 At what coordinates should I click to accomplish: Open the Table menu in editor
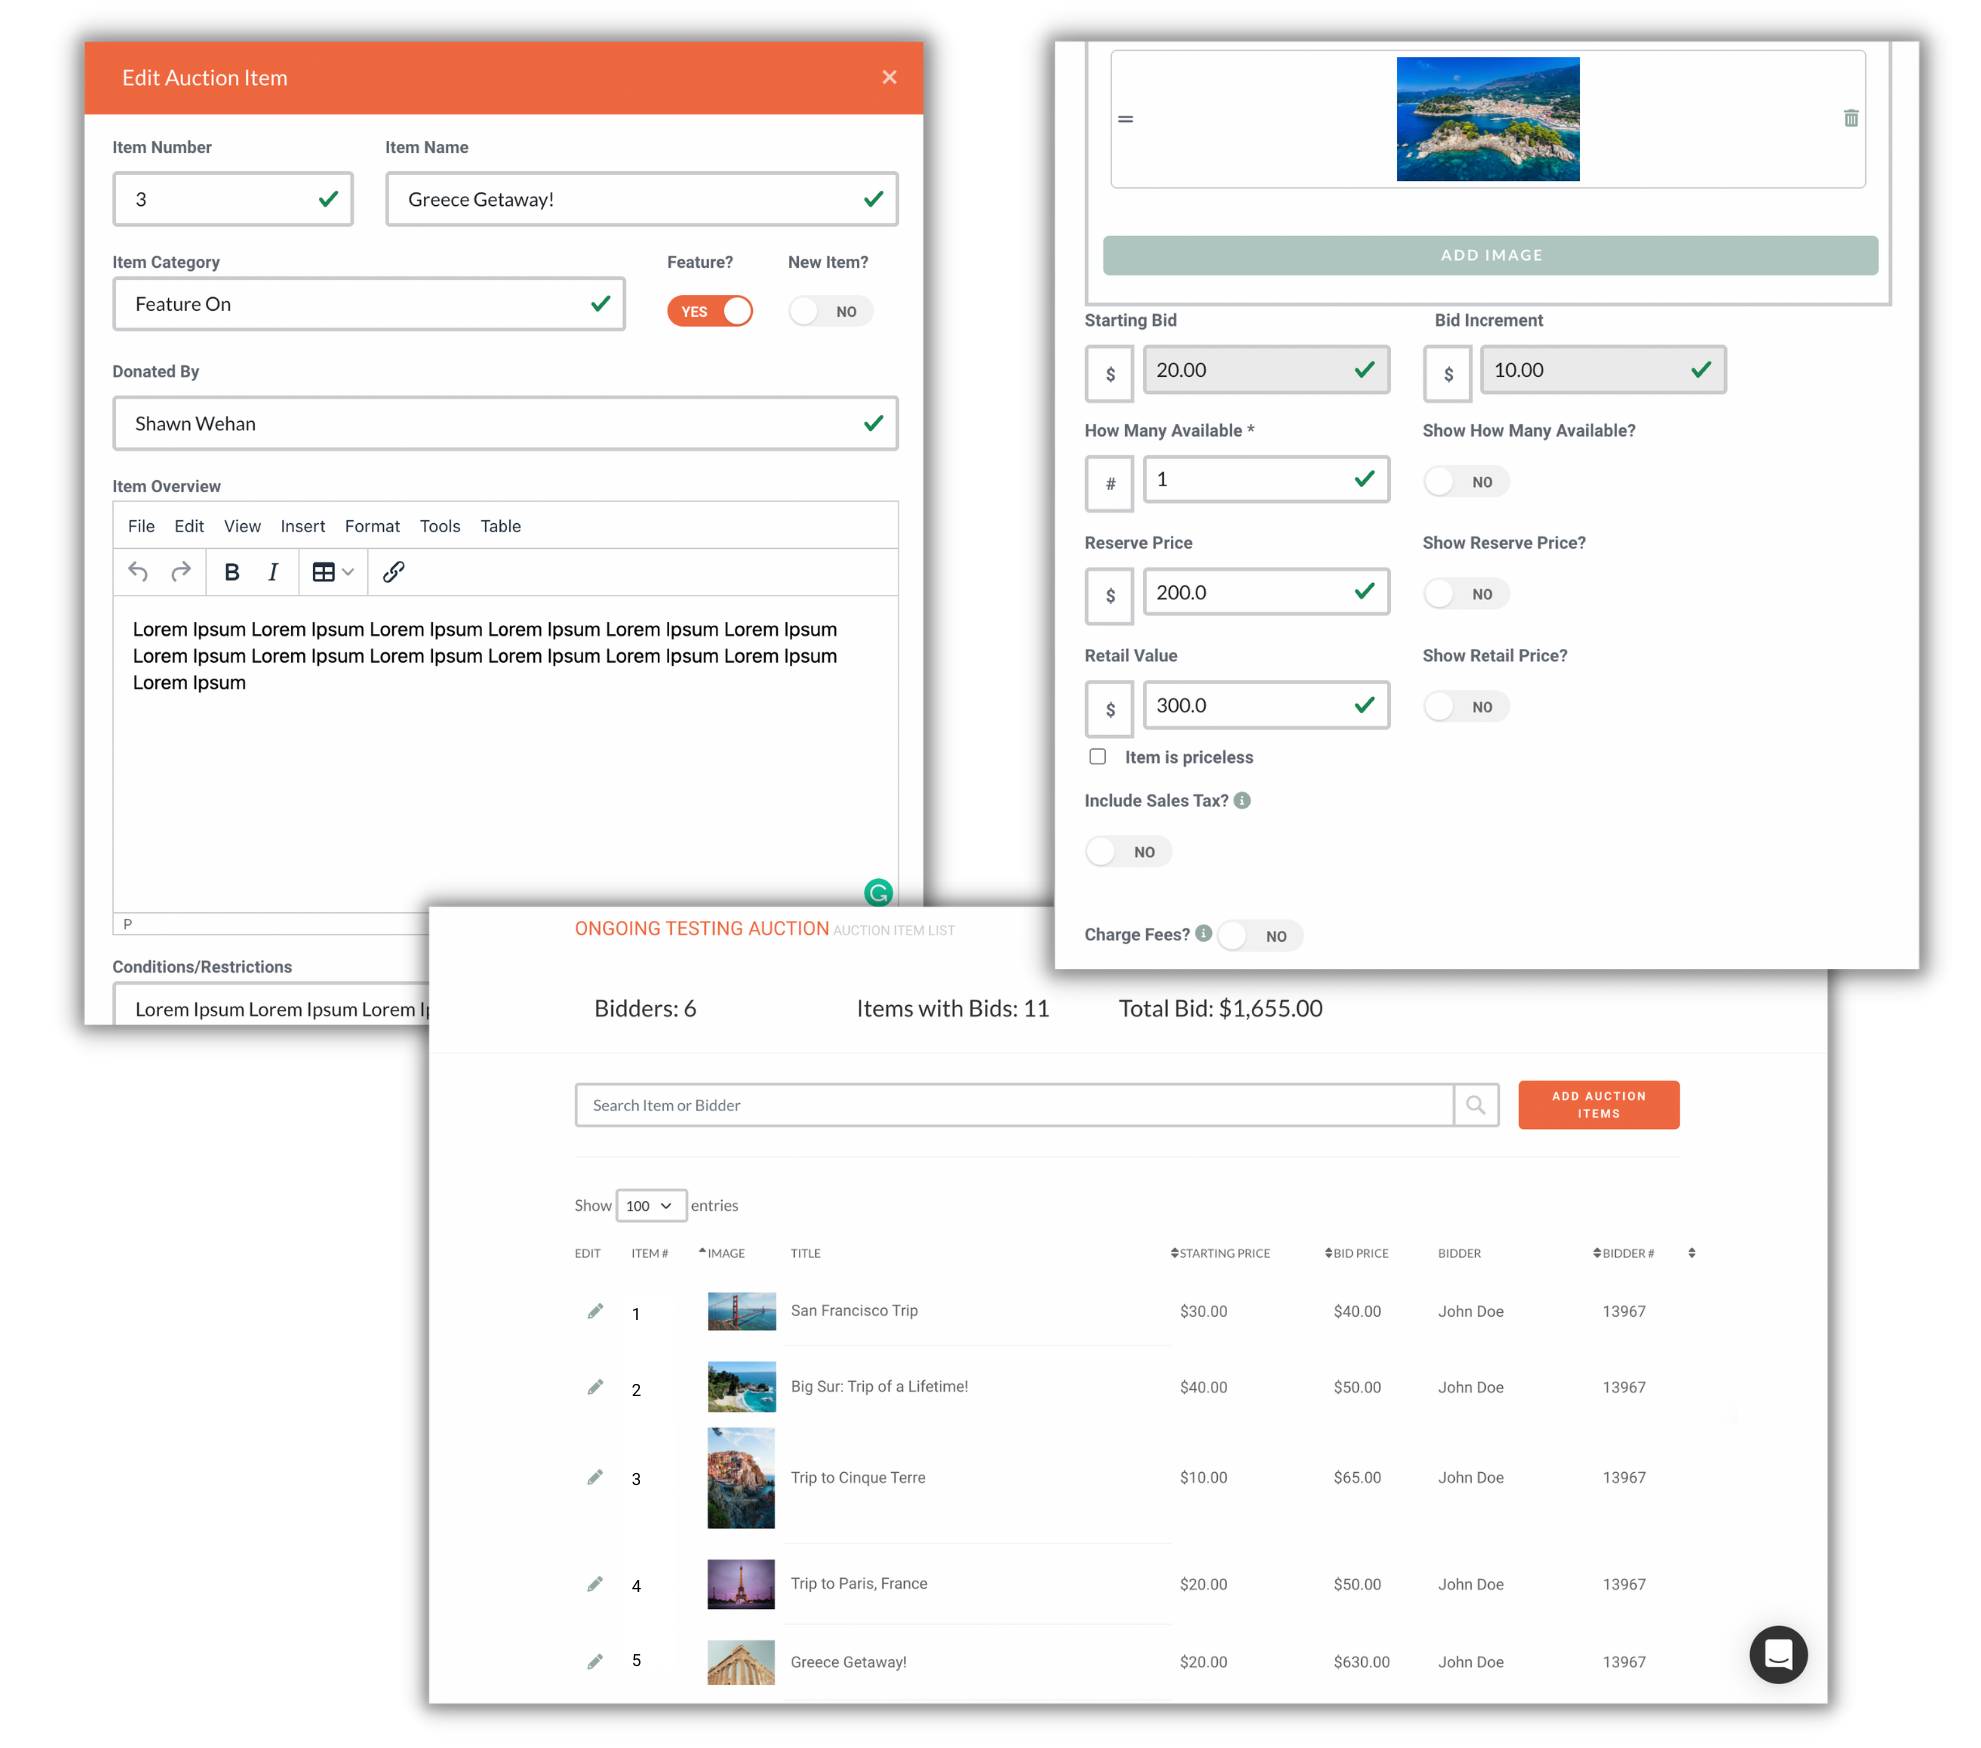coord(500,526)
